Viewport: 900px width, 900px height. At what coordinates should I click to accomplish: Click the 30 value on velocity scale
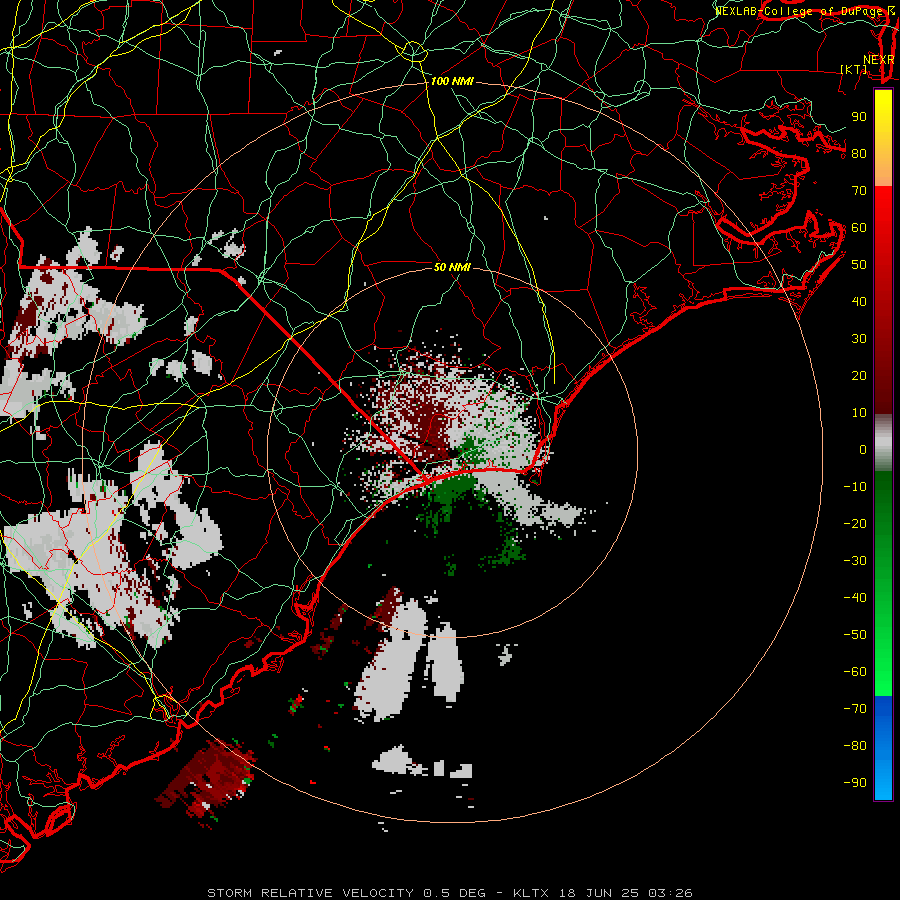[x=859, y=339]
